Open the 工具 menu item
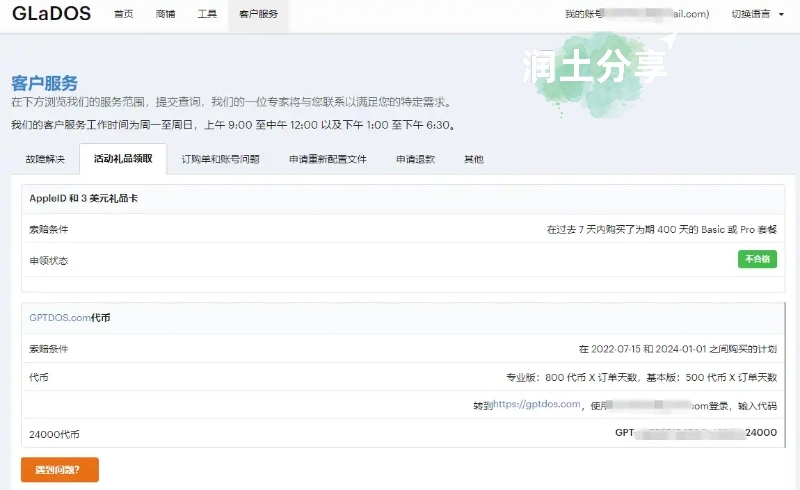This screenshot has height=490, width=800. pos(207,15)
